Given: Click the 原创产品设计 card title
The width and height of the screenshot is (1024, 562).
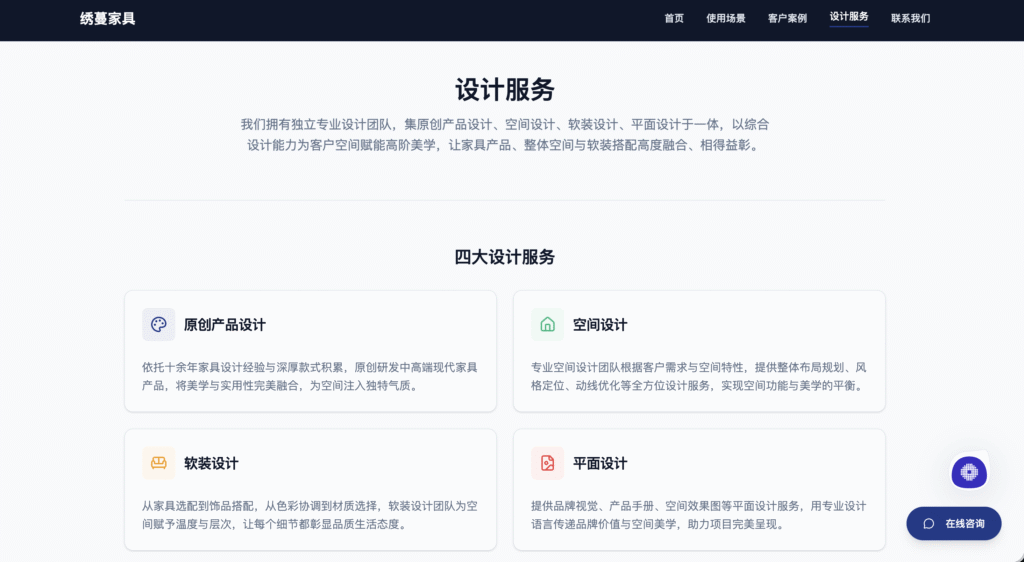Looking at the screenshot, I should (x=224, y=325).
